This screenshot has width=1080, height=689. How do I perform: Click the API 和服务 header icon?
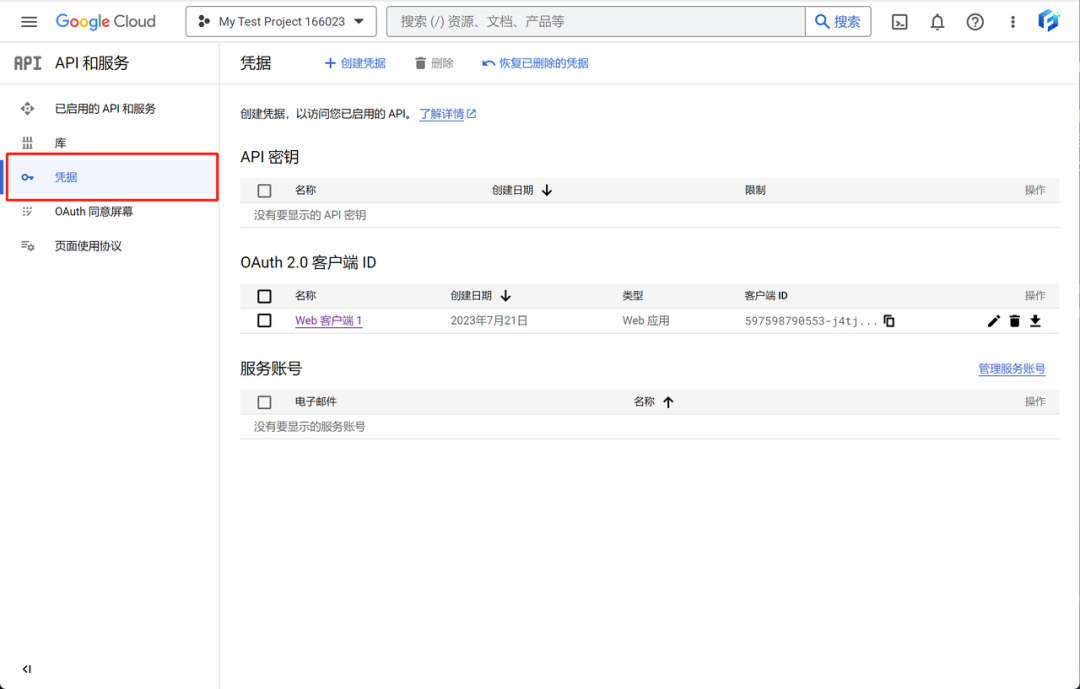[x=28, y=63]
